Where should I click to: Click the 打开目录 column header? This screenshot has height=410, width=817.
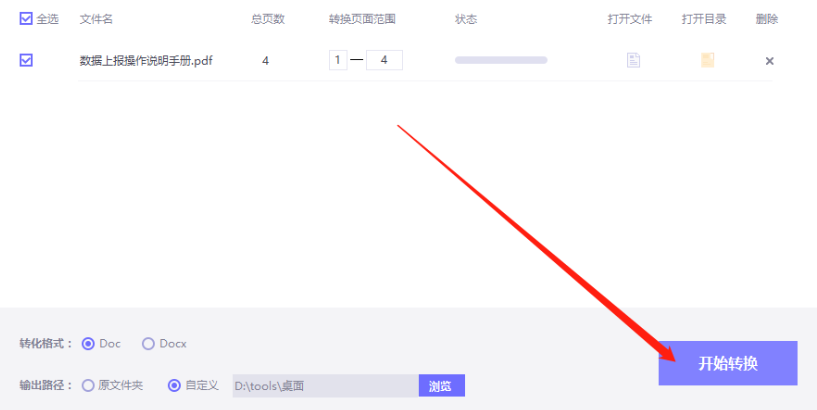pyautogui.click(x=704, y=19)
